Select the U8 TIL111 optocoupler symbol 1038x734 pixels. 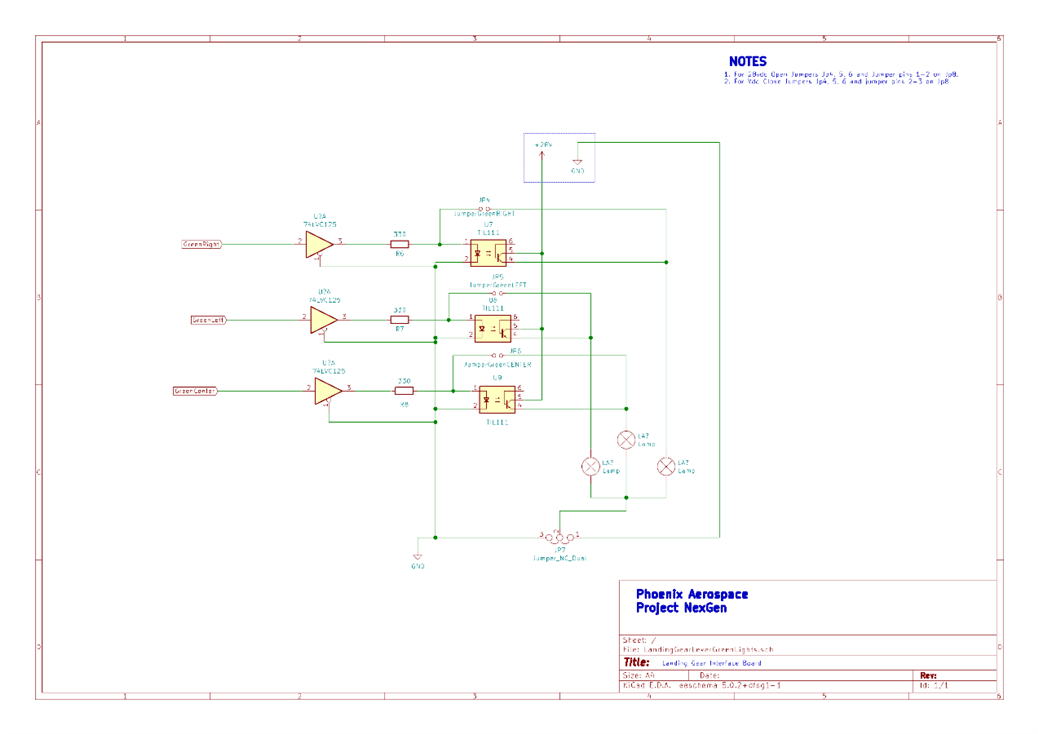click(x=493, y=328)
